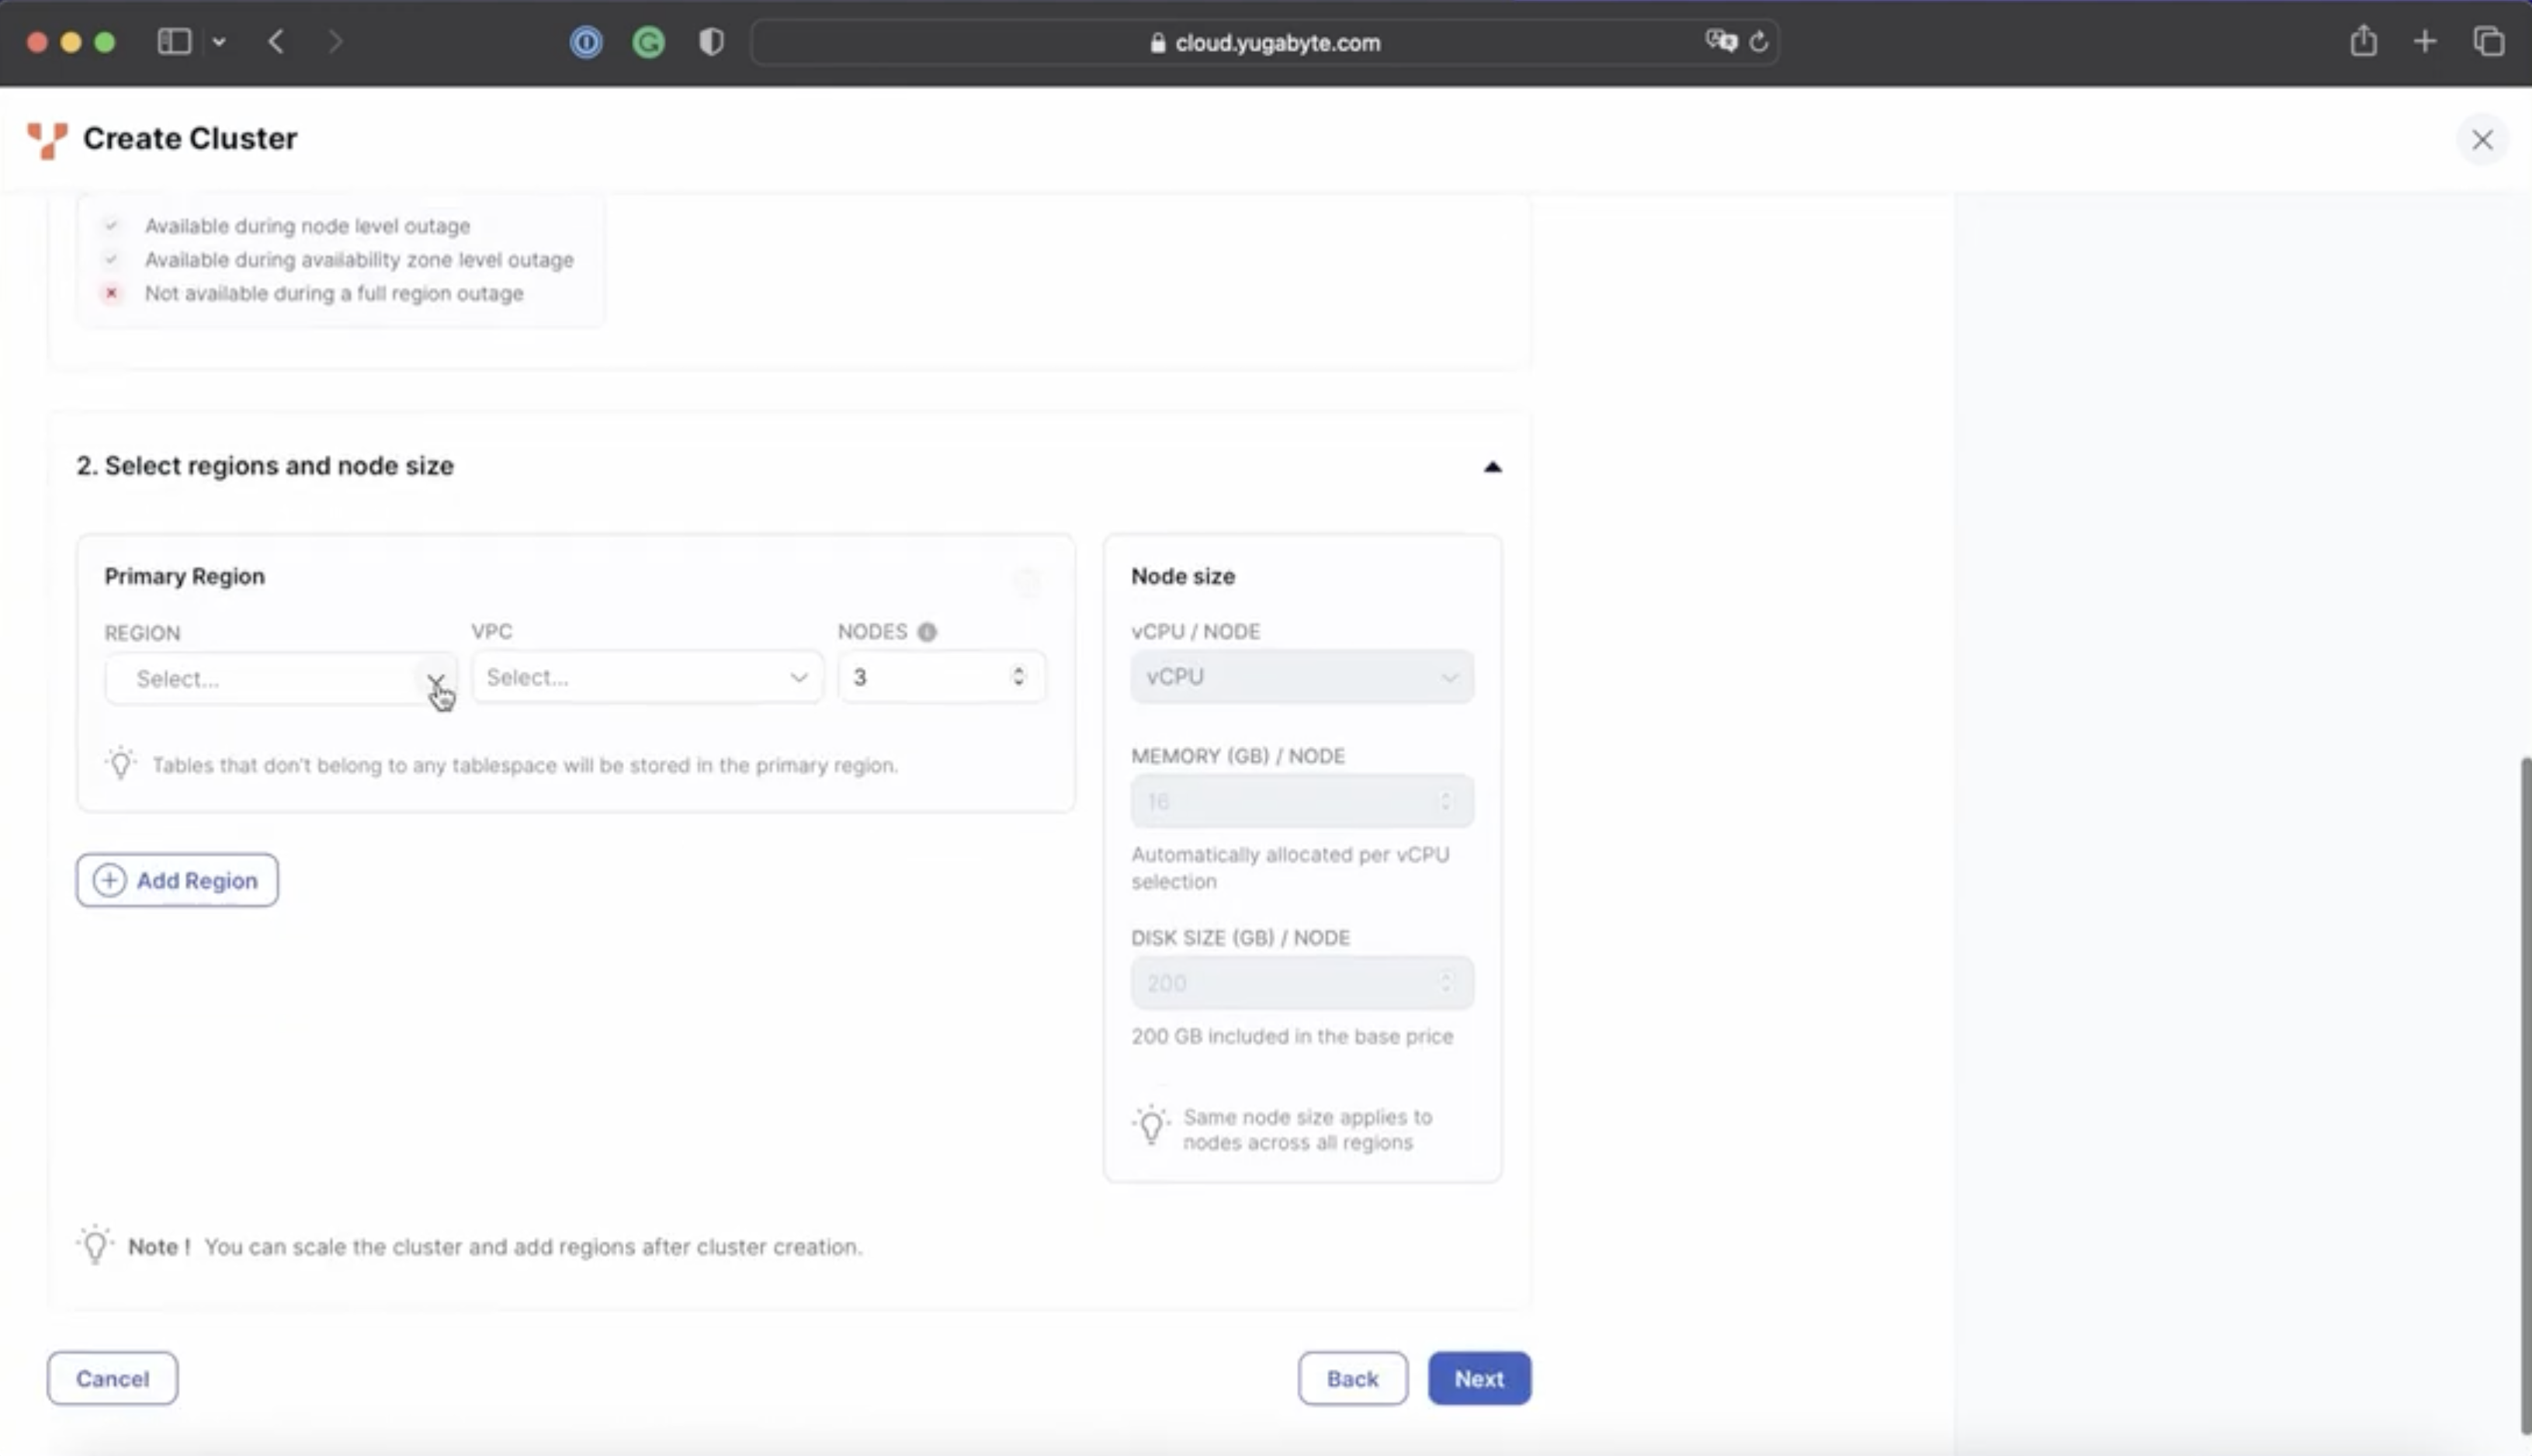Click the Grammarly extension icon
The width and height of the screenshot is (2532, 1456).
point(648,42)
